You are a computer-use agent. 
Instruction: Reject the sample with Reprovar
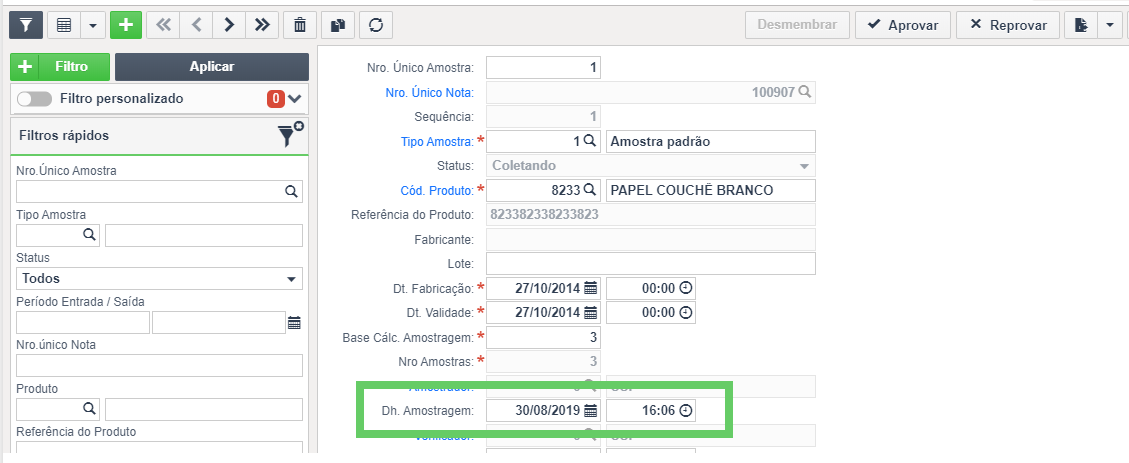tap(1008, 25)
